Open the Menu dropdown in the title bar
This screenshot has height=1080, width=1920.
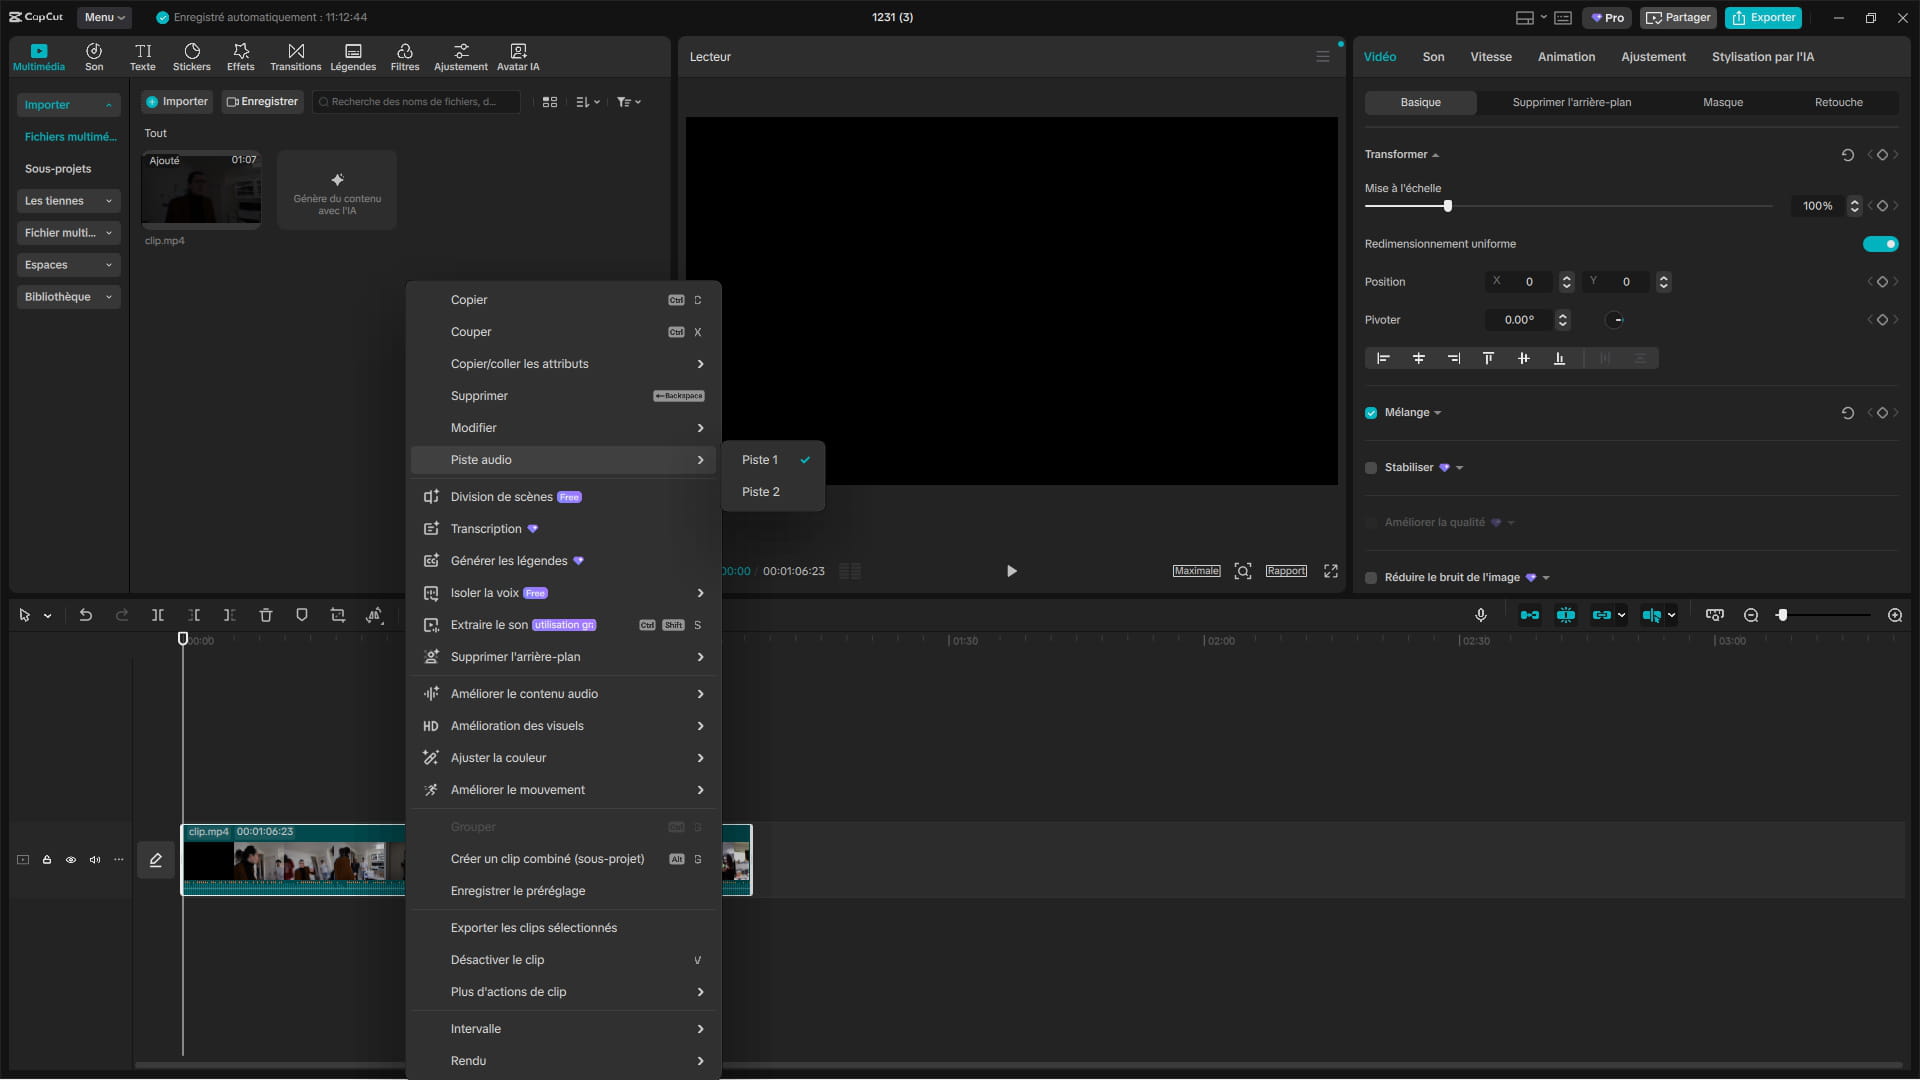[104, 17]
